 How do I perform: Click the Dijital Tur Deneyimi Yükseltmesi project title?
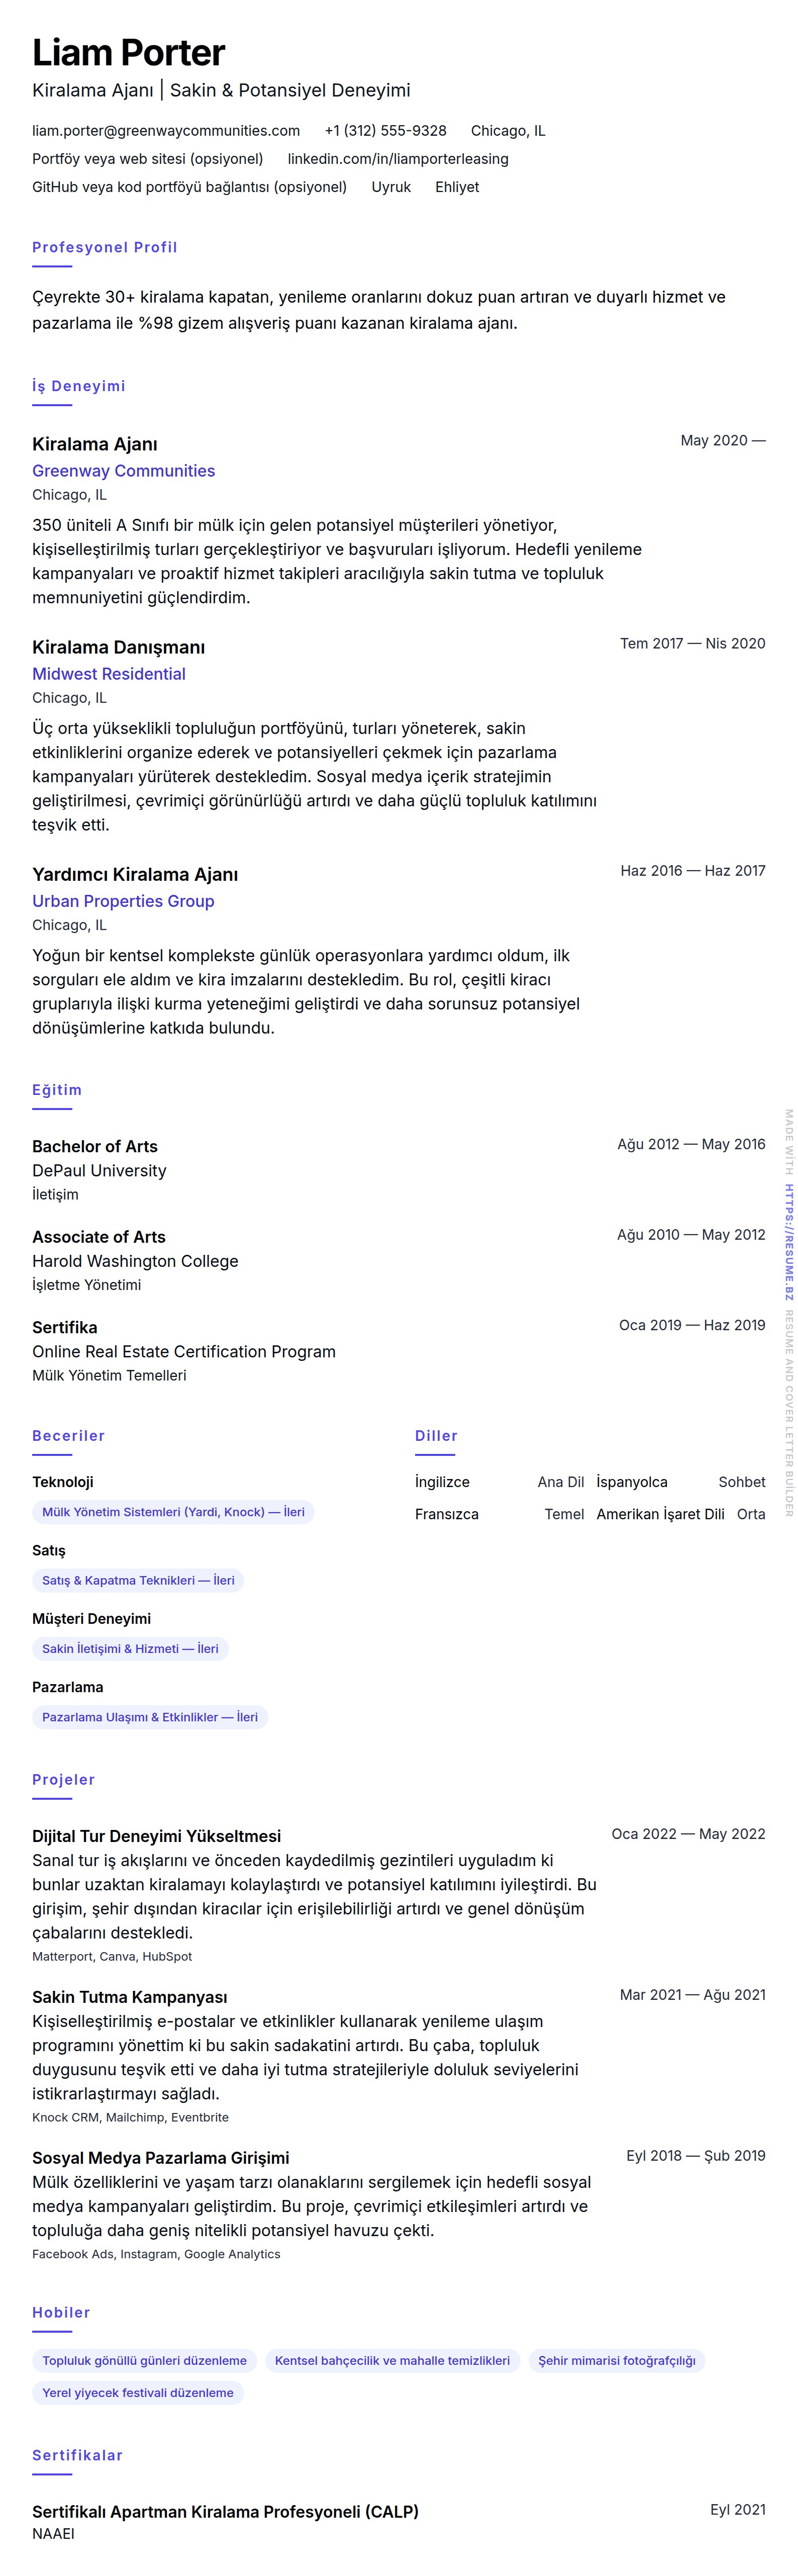coord(156,1836)
